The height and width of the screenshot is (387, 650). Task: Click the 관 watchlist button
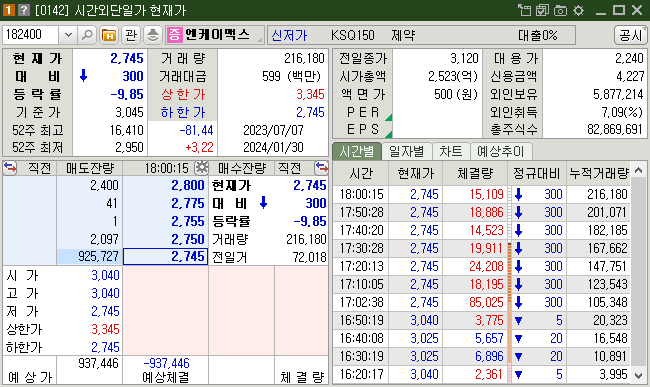tap(131, 35)
